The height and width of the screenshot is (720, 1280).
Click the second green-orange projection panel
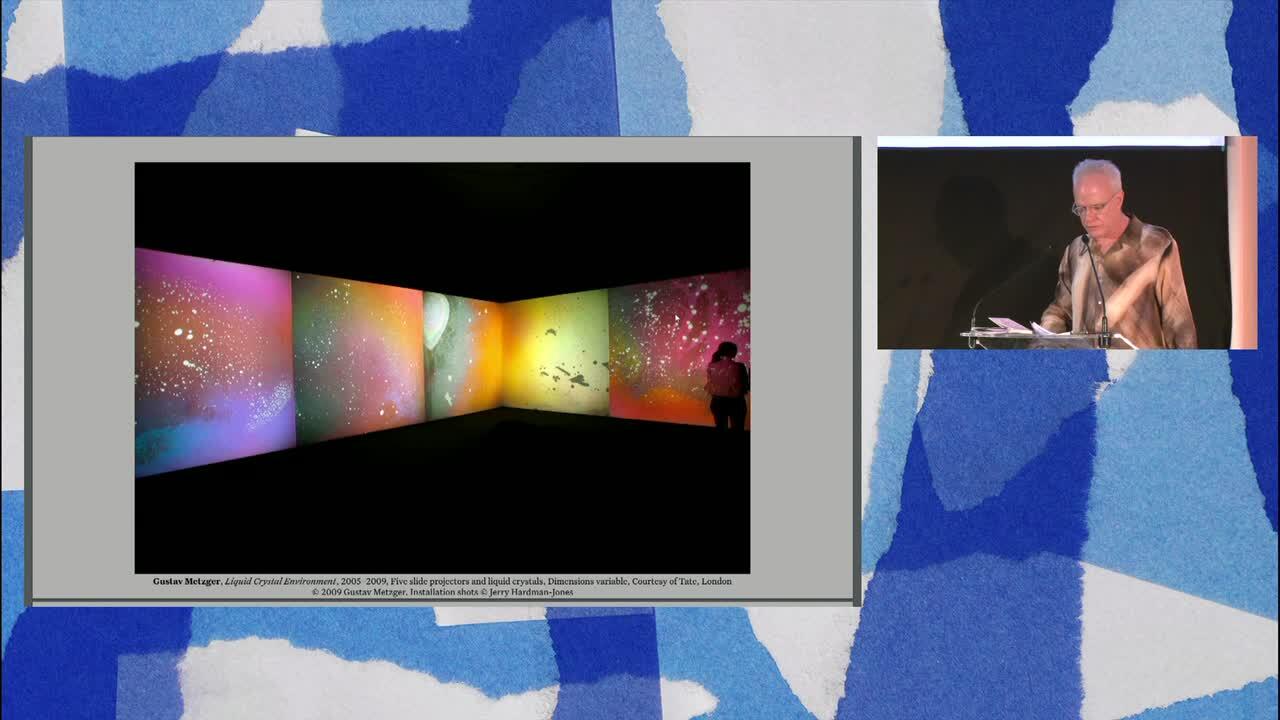coord(357,355)
